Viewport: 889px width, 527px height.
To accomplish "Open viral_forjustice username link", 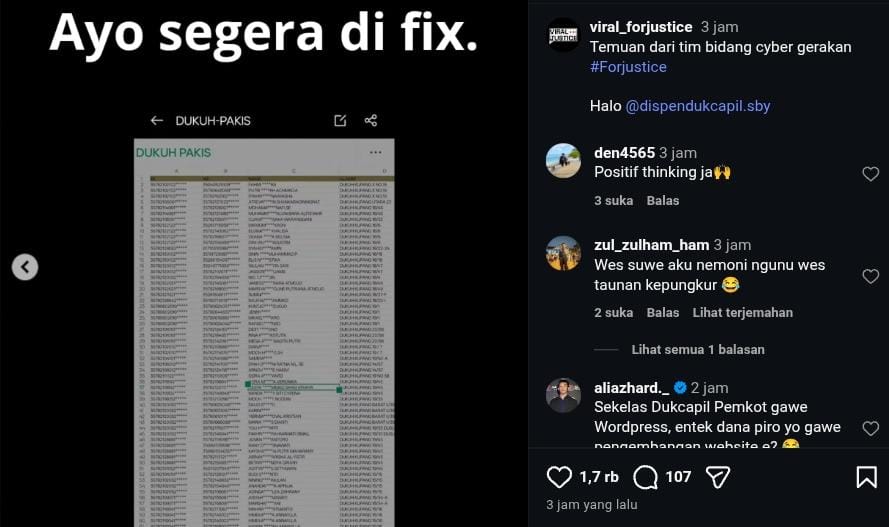I will click(x=641, y=27).
